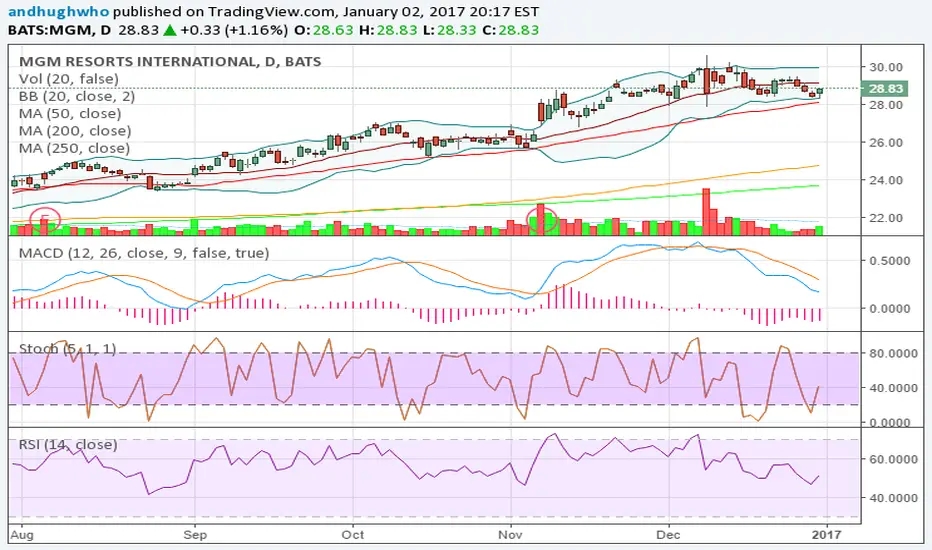
Task: Open the andhughwho author link
Action: [x=59, y=11]
